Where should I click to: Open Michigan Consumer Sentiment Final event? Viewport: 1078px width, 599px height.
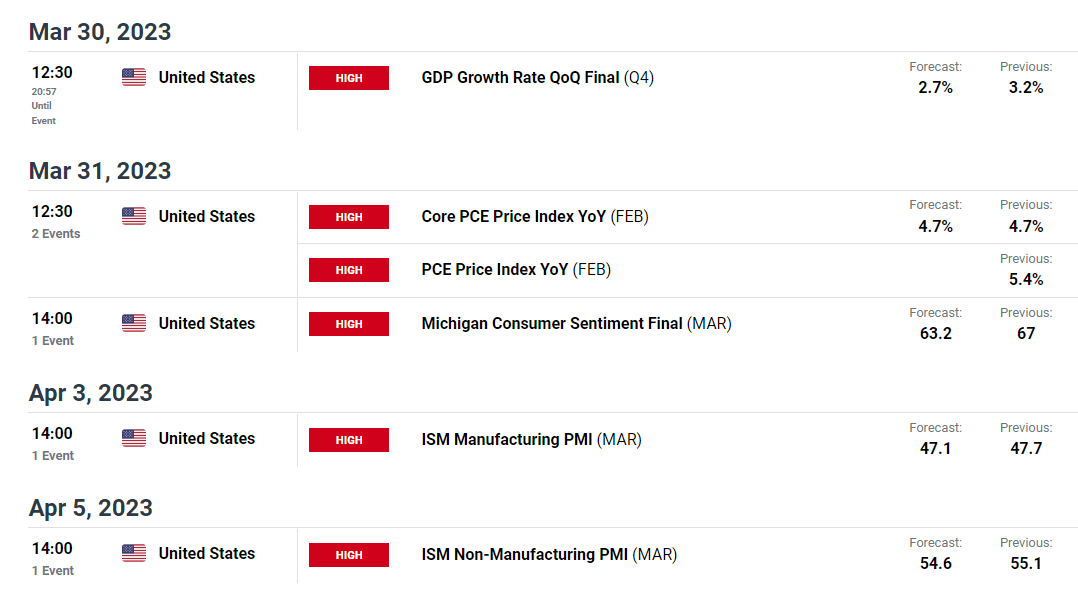576,323
